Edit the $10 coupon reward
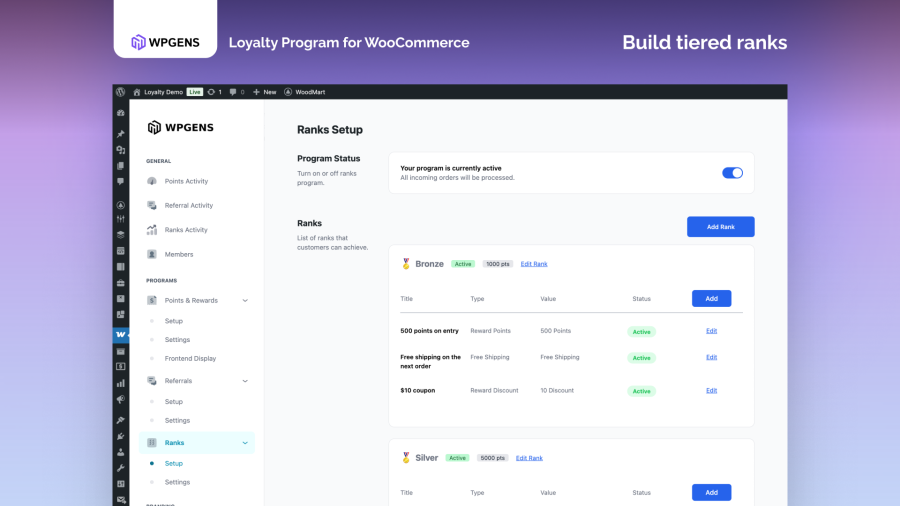 711,391
